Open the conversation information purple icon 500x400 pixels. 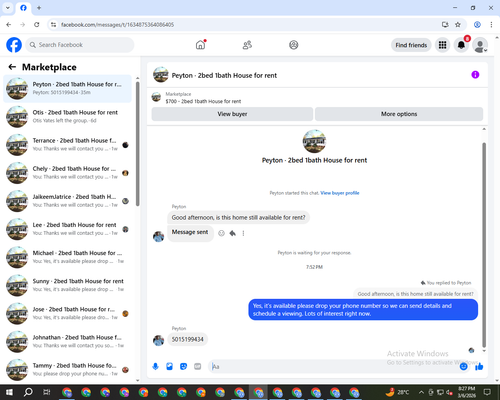pyautogui.click(x=475, y=75)
